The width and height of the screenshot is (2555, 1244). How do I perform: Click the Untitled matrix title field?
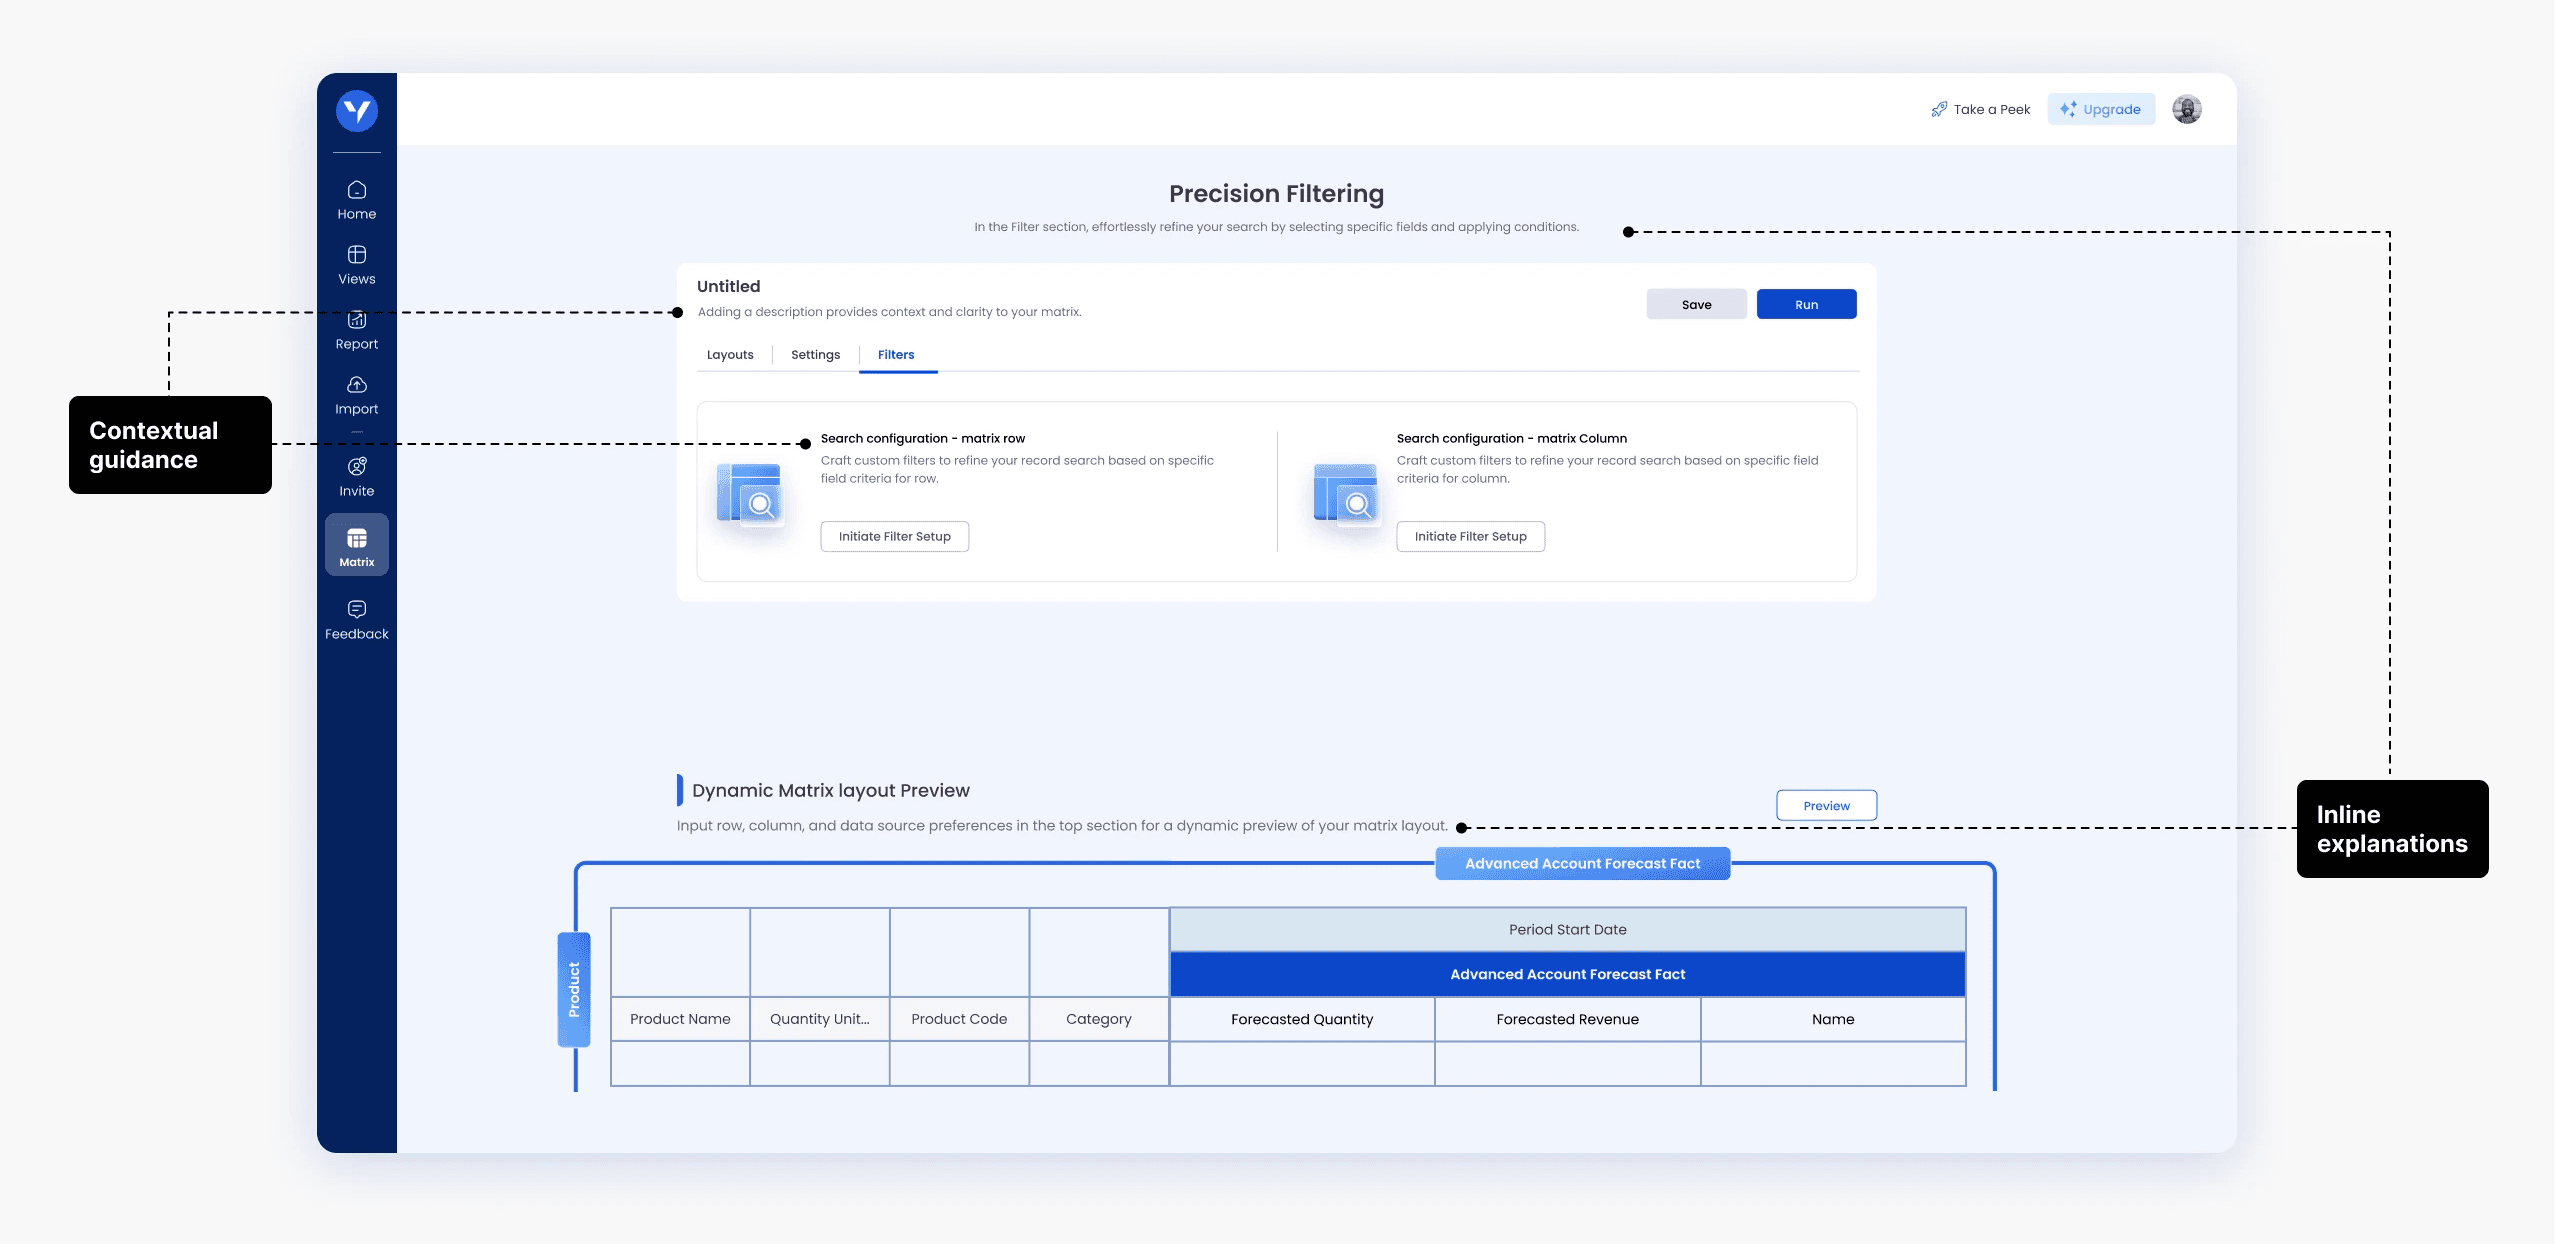728,287
